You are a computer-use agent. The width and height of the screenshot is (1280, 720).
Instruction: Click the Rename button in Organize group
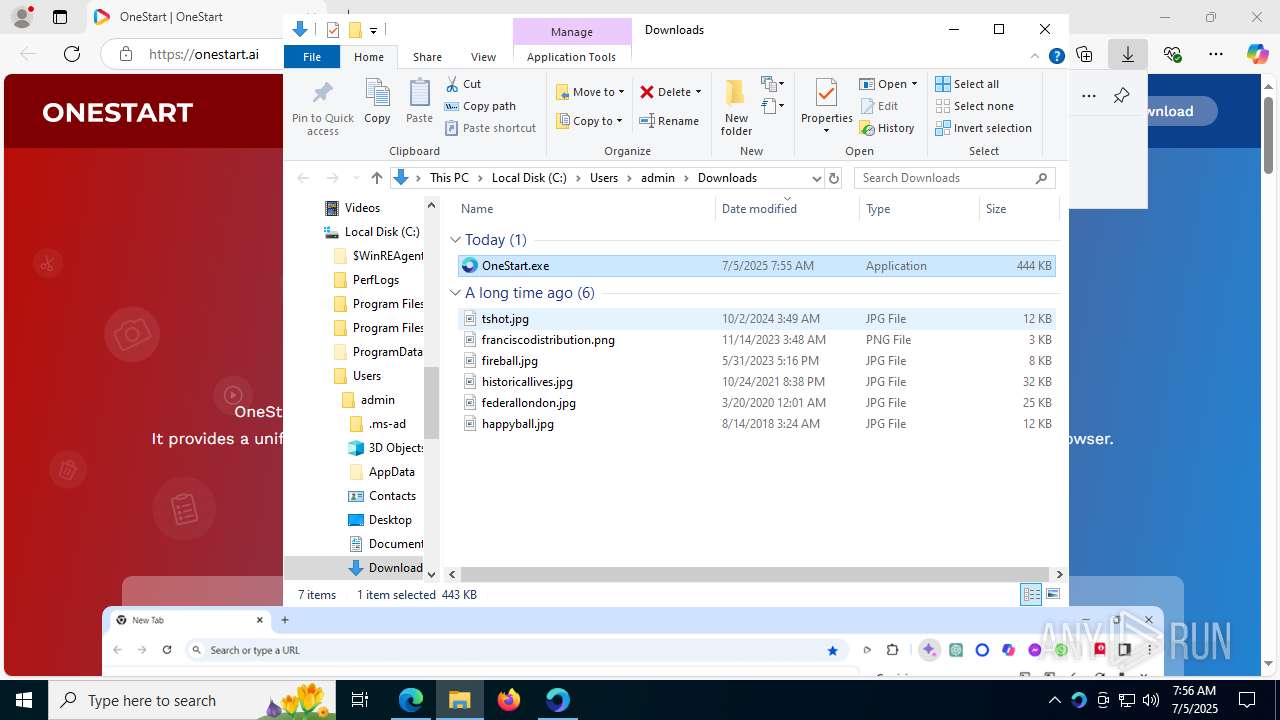pos(669,121)
